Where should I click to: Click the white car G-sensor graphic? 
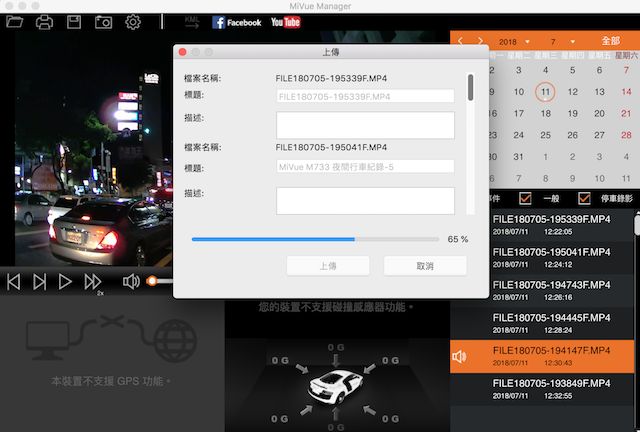coord(336,386)
